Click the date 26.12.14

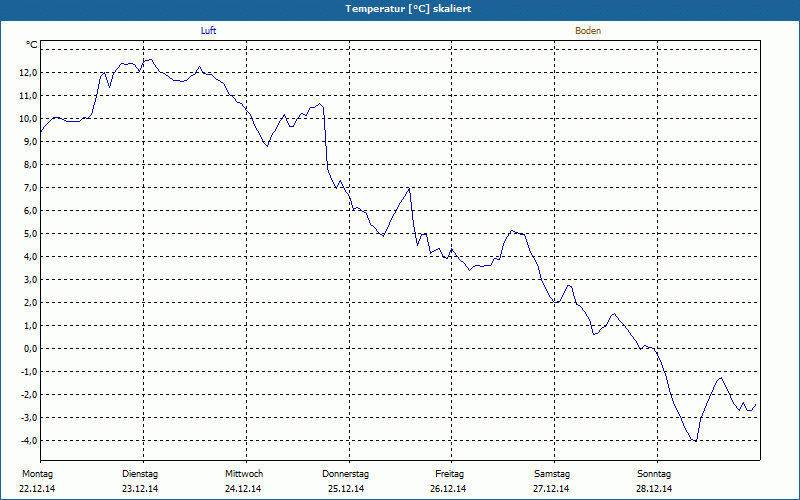tap(448, 489)
